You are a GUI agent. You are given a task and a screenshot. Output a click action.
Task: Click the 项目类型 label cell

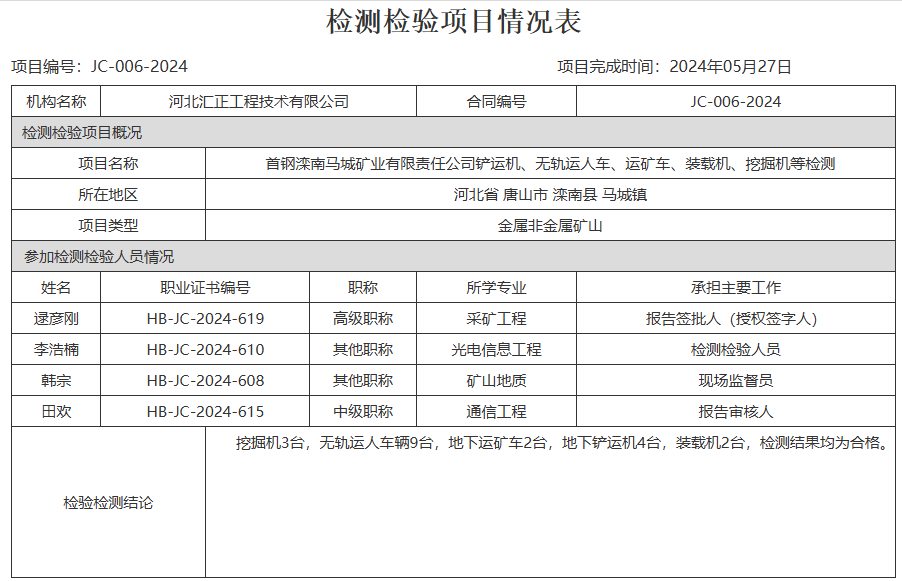(x=108, y=226)
